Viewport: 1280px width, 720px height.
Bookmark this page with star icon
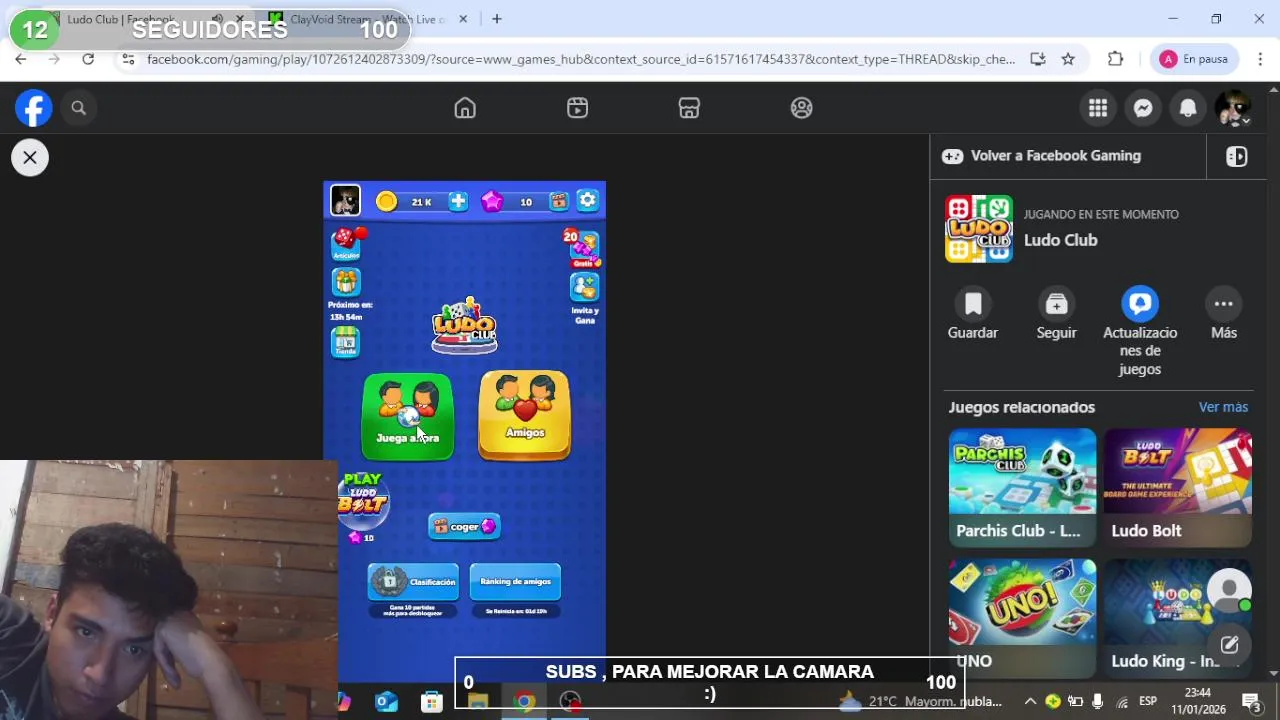click(1068, 59)
